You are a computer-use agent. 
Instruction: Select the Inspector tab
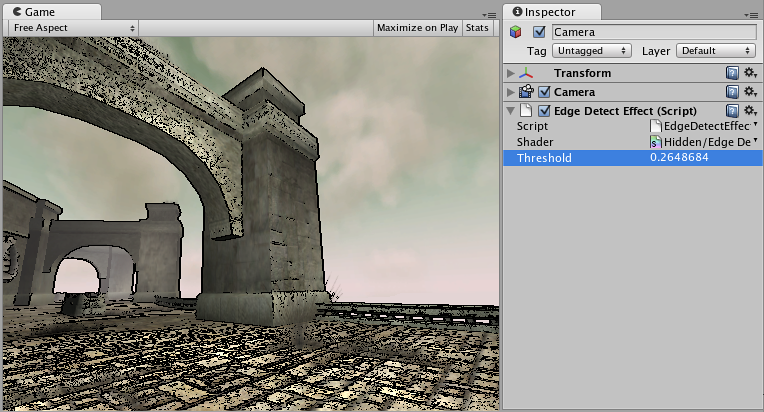552,12
